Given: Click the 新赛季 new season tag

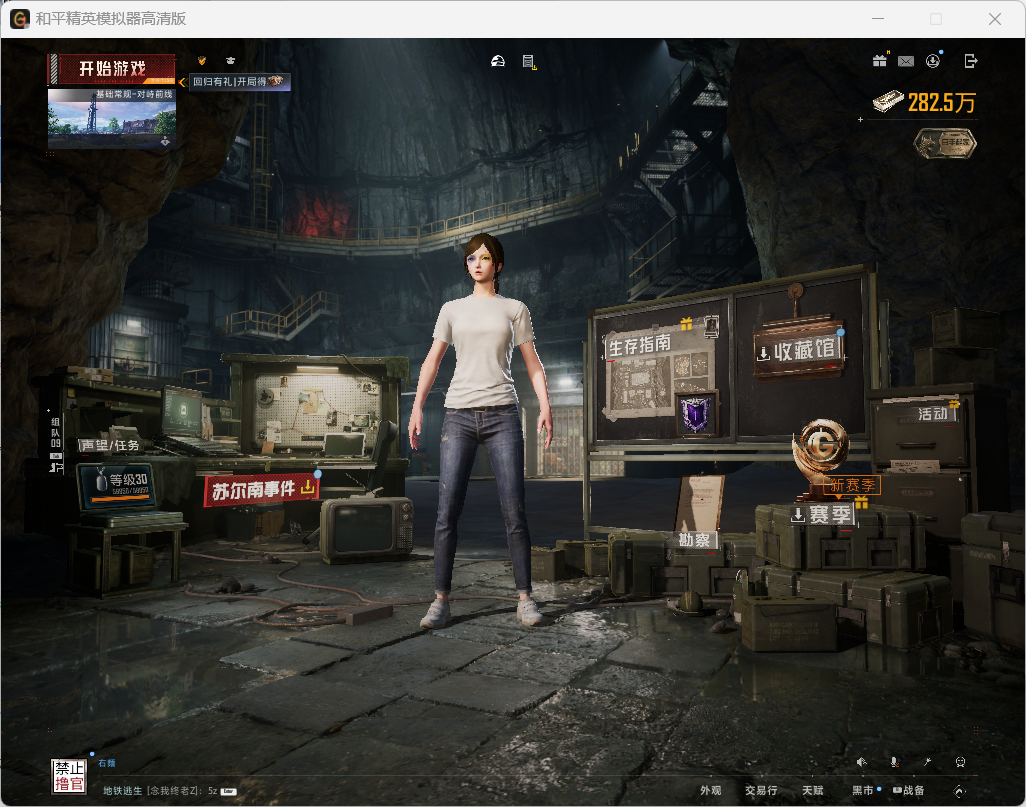Looking at the screenshot, I should pyautogui.click(x=852, y=485).
